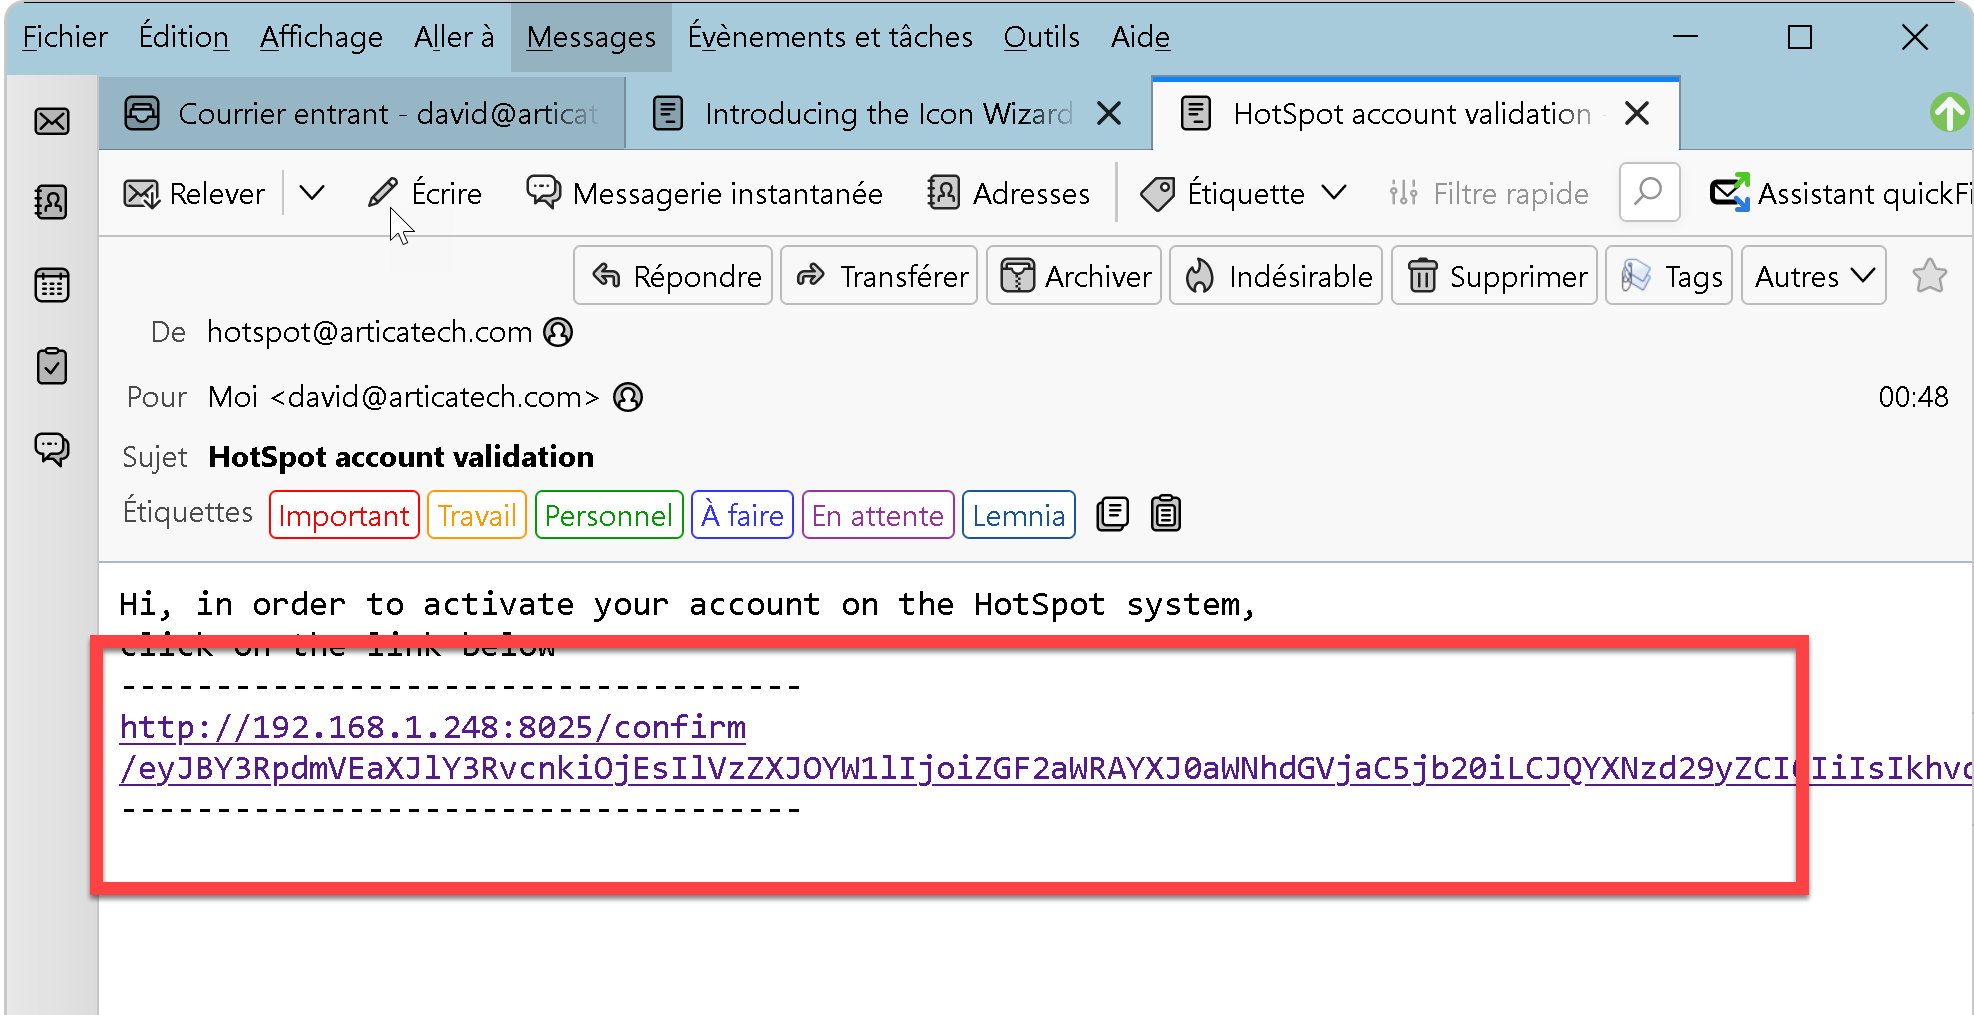Open the Address Book sidebar icon
1974x1015 pixels.
coord(52,203)
